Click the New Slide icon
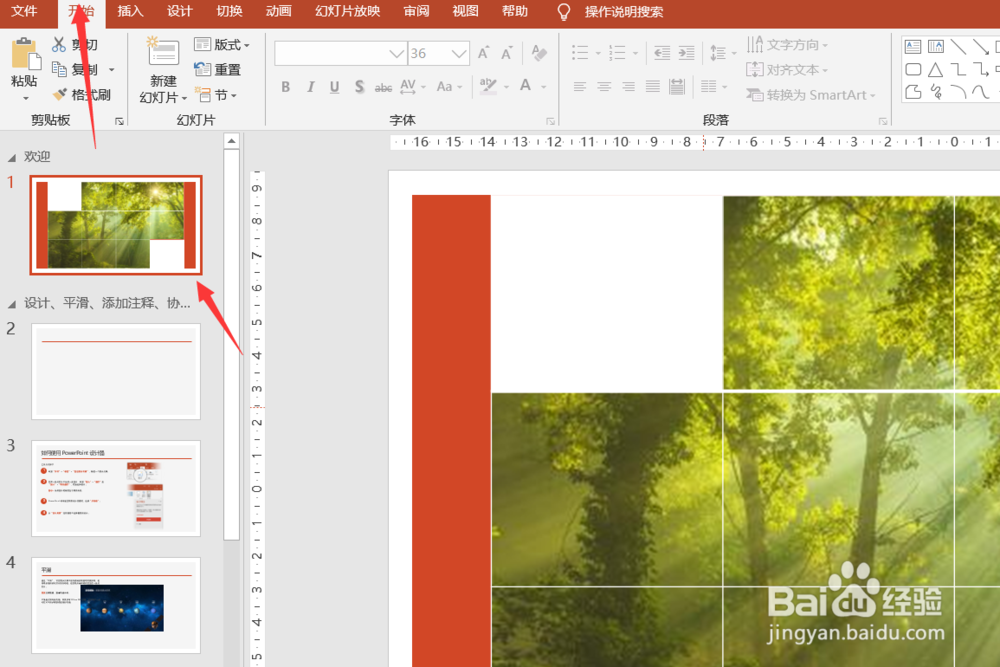Viewport: 1000px width, 667px height. [x=163, y=52]
